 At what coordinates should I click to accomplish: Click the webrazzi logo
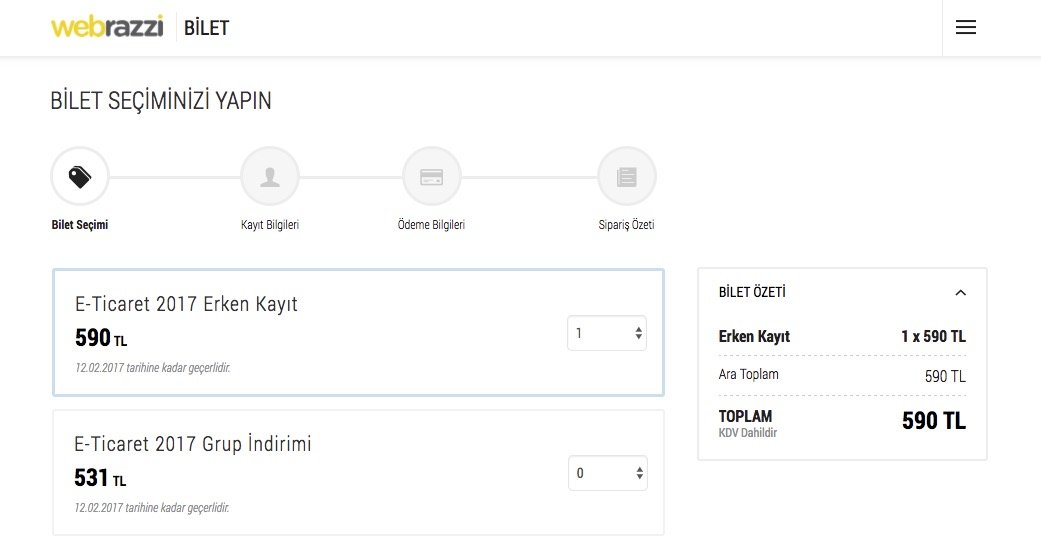[x=107, y=27]
